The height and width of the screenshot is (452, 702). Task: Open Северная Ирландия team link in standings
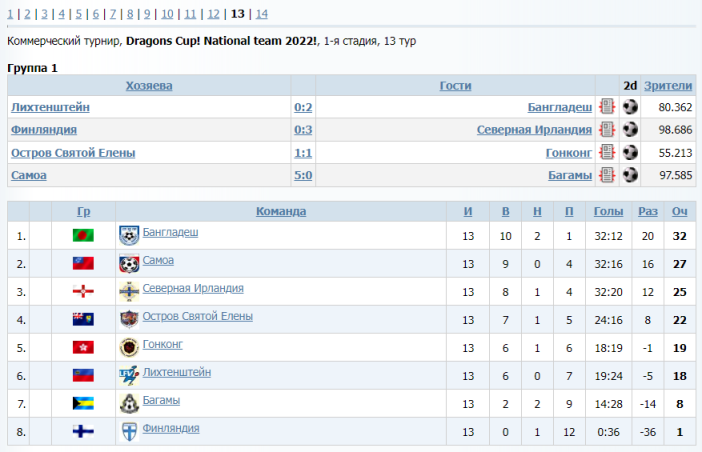(x=193, y=289)
